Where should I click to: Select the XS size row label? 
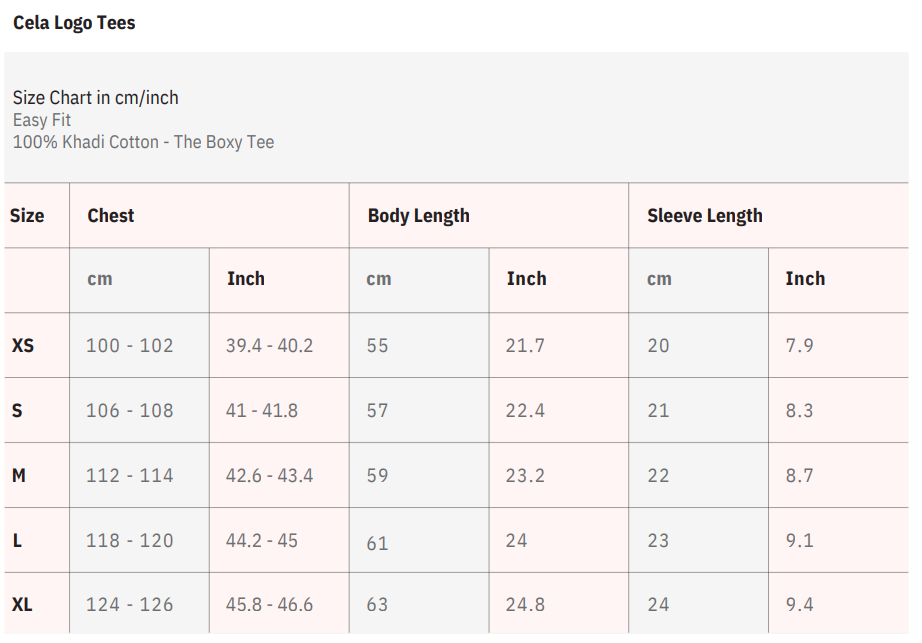[22, 345]
